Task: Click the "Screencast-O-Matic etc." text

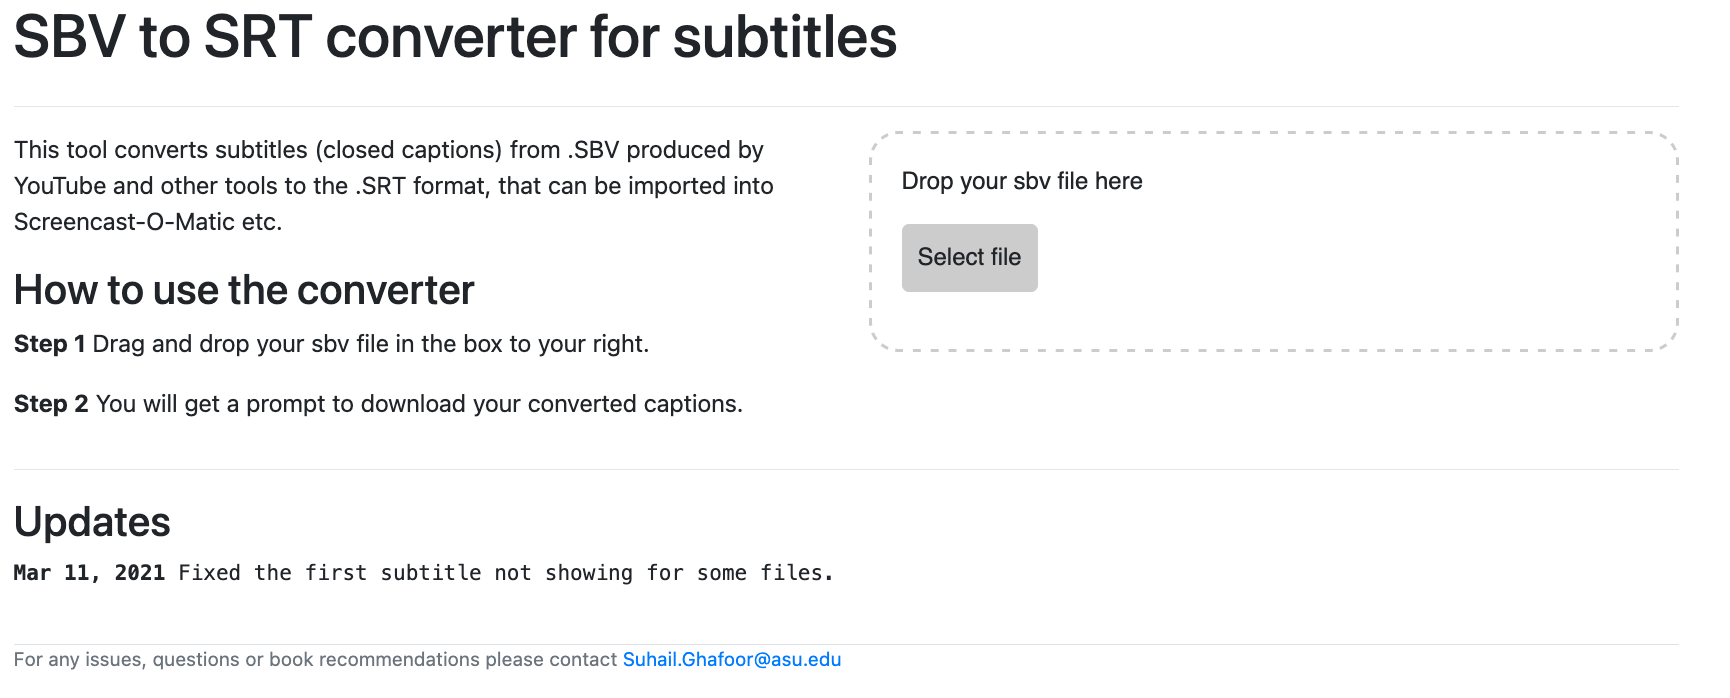Action: [148, 222]
